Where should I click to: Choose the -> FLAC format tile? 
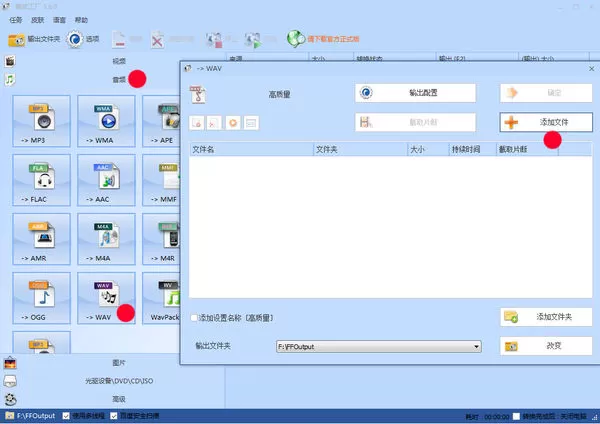[x=41, y=180]
